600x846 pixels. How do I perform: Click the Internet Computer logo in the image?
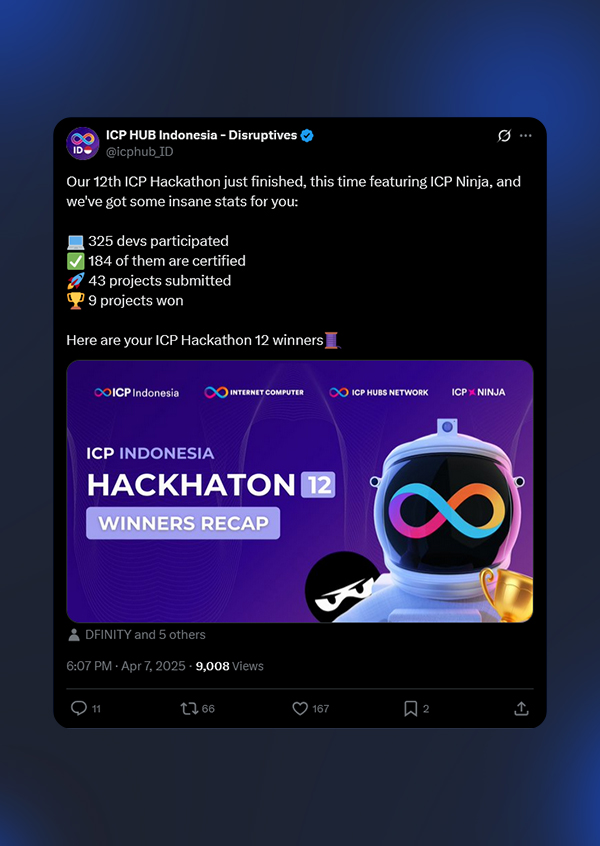coord(254,392)
